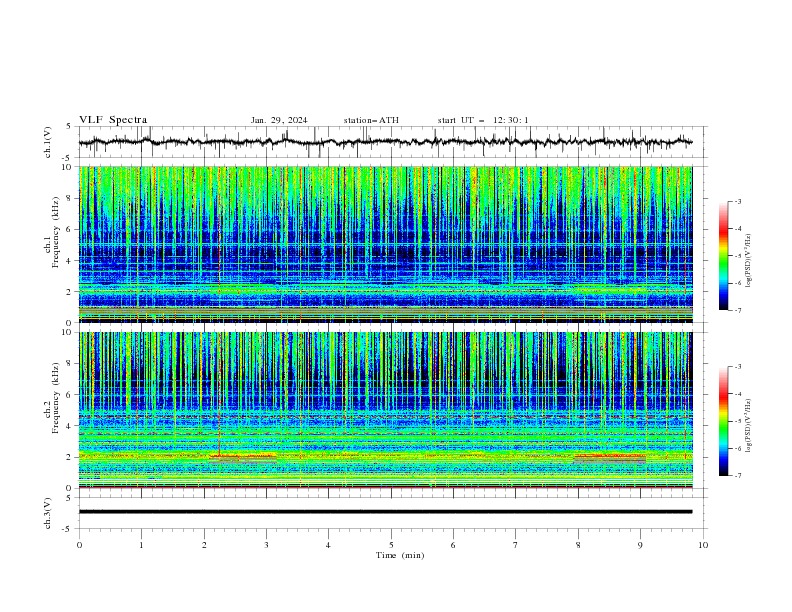The width and height of the screenshot is (792, 612).
Task: Click the ch.1 PSD color scale bar
Action: coord(723,256)
